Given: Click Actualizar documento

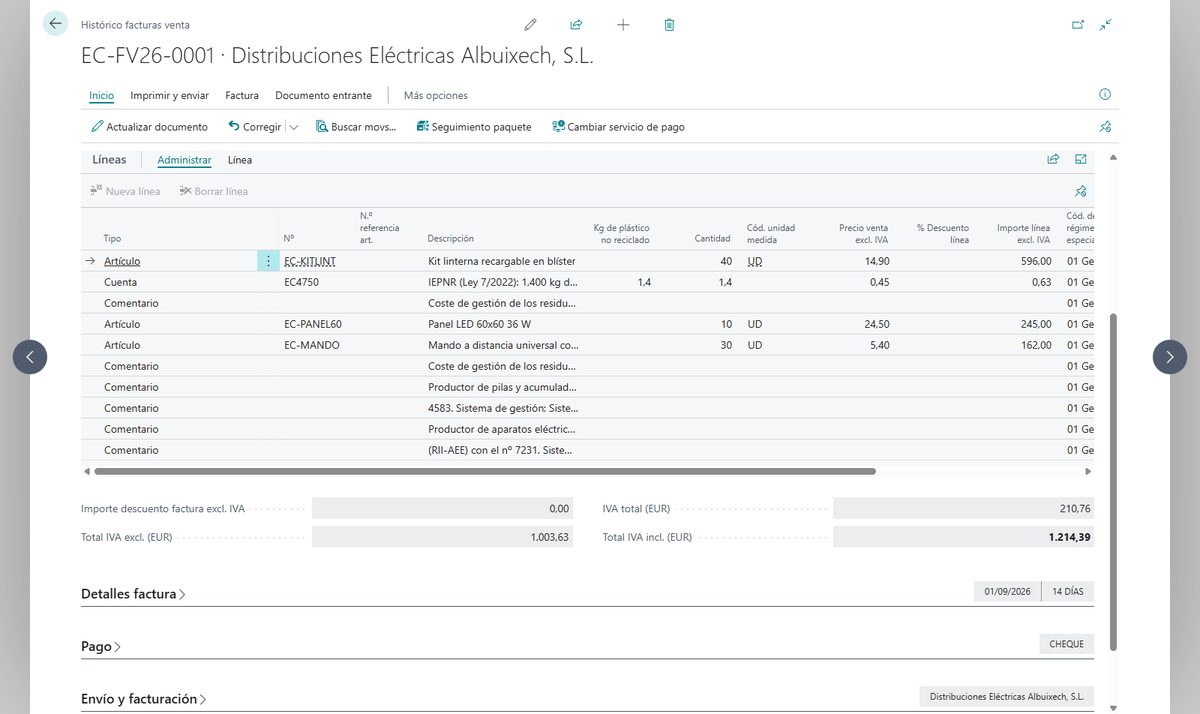Looking at the screenshot, I should [x=149, y=127].
